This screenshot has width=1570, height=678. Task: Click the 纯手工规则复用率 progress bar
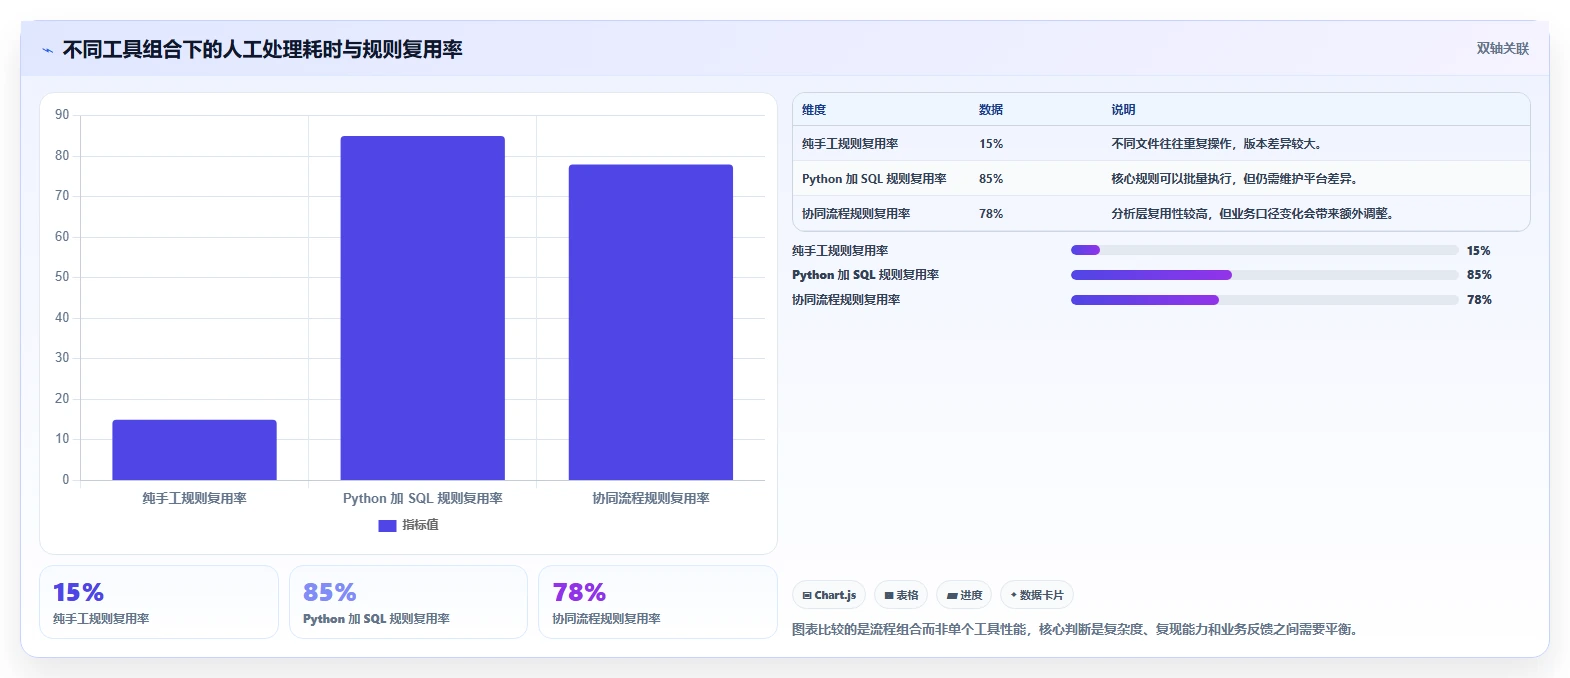[x=1264, y=250]
